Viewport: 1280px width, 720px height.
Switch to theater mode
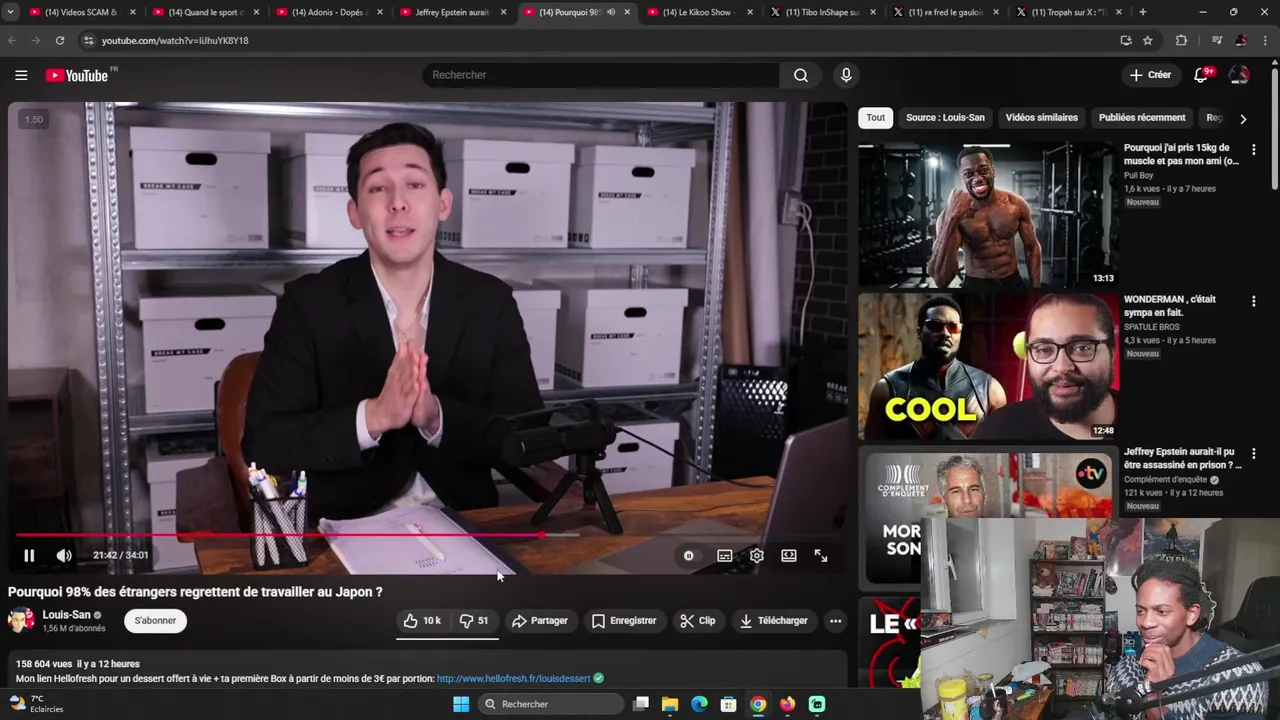click(x=789, y=556)
